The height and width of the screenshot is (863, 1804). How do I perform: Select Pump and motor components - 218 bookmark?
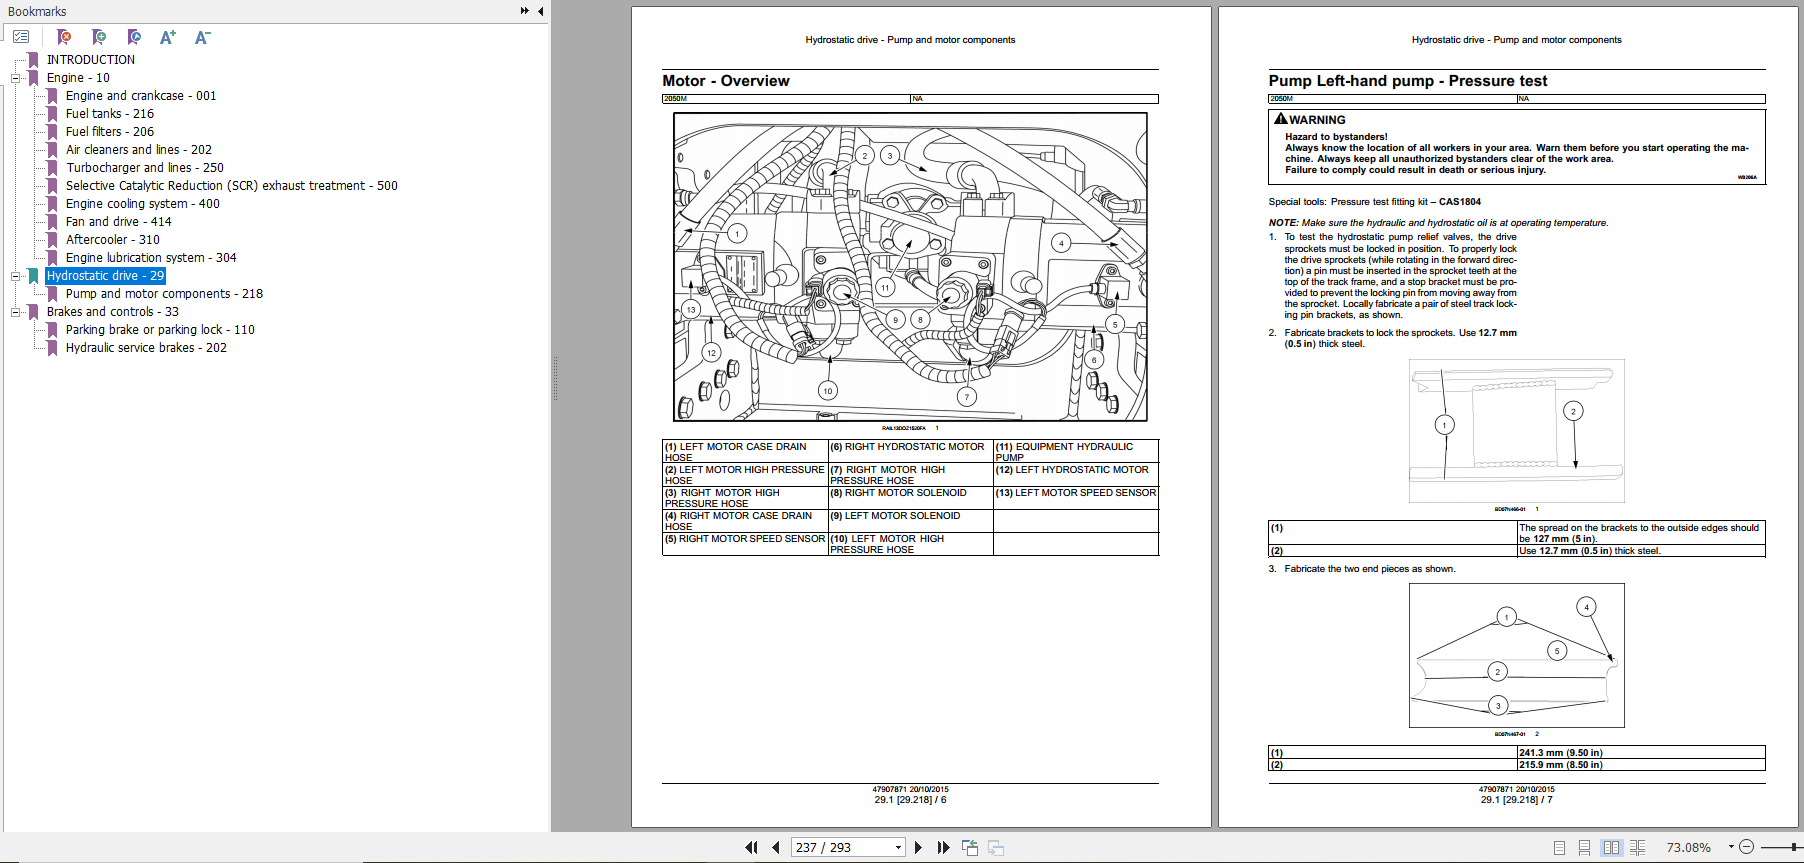(164, 294)
